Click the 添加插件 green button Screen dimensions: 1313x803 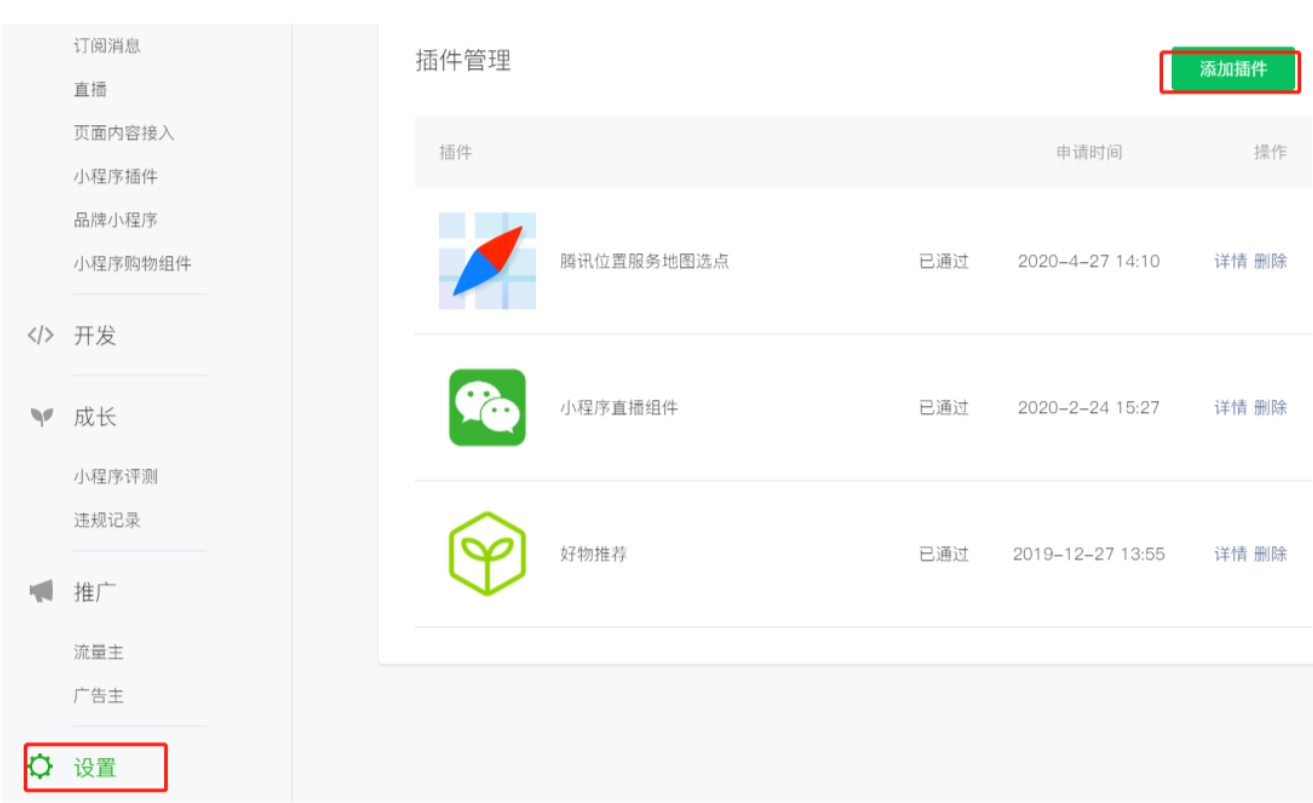point(1234,69)
